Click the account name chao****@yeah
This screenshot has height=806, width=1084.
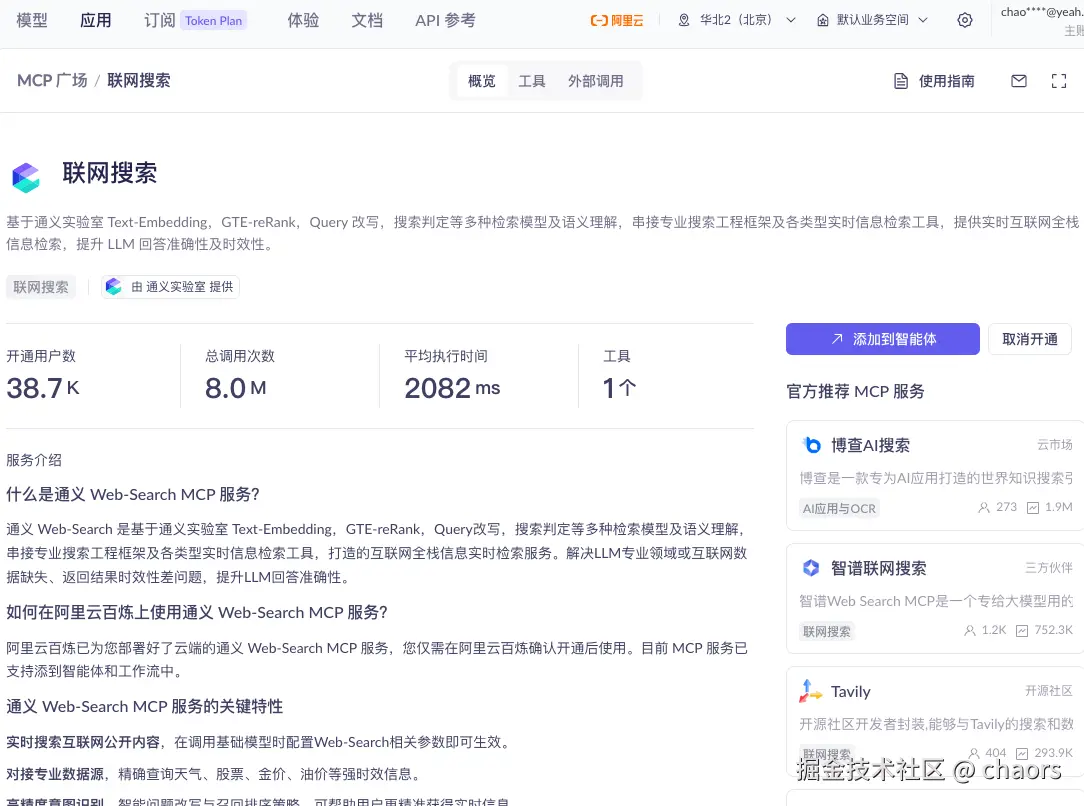pyautogui.click(x=1042, y=12)
